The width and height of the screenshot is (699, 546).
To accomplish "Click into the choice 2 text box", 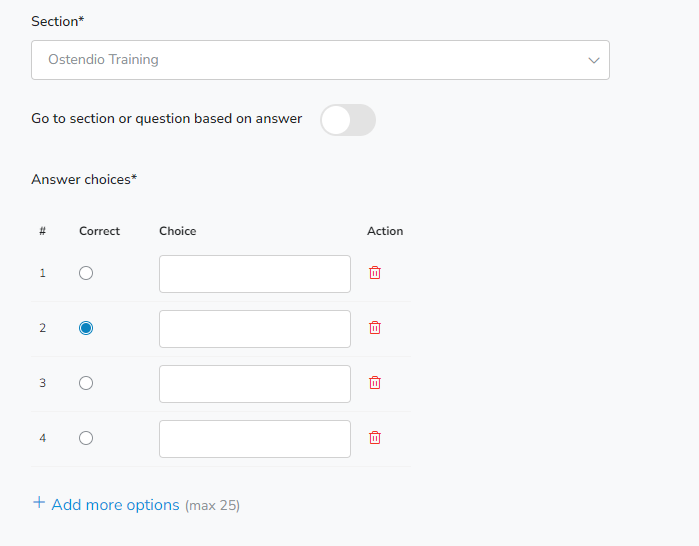I will point(255,329).
